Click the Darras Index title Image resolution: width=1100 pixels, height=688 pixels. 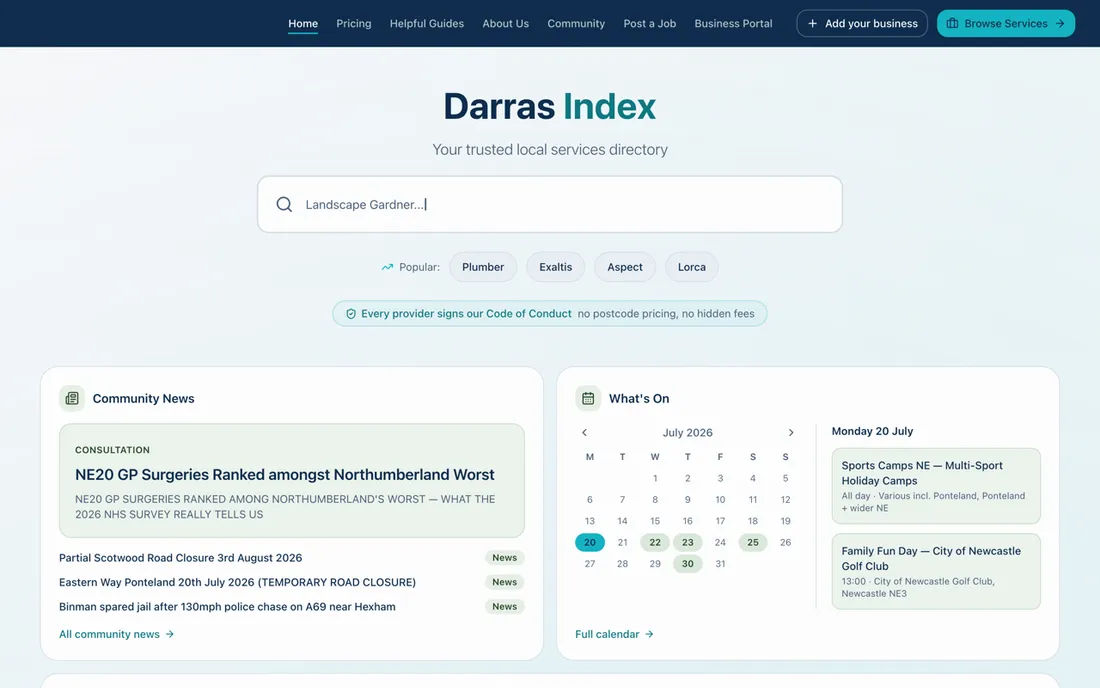pos(550,107)
